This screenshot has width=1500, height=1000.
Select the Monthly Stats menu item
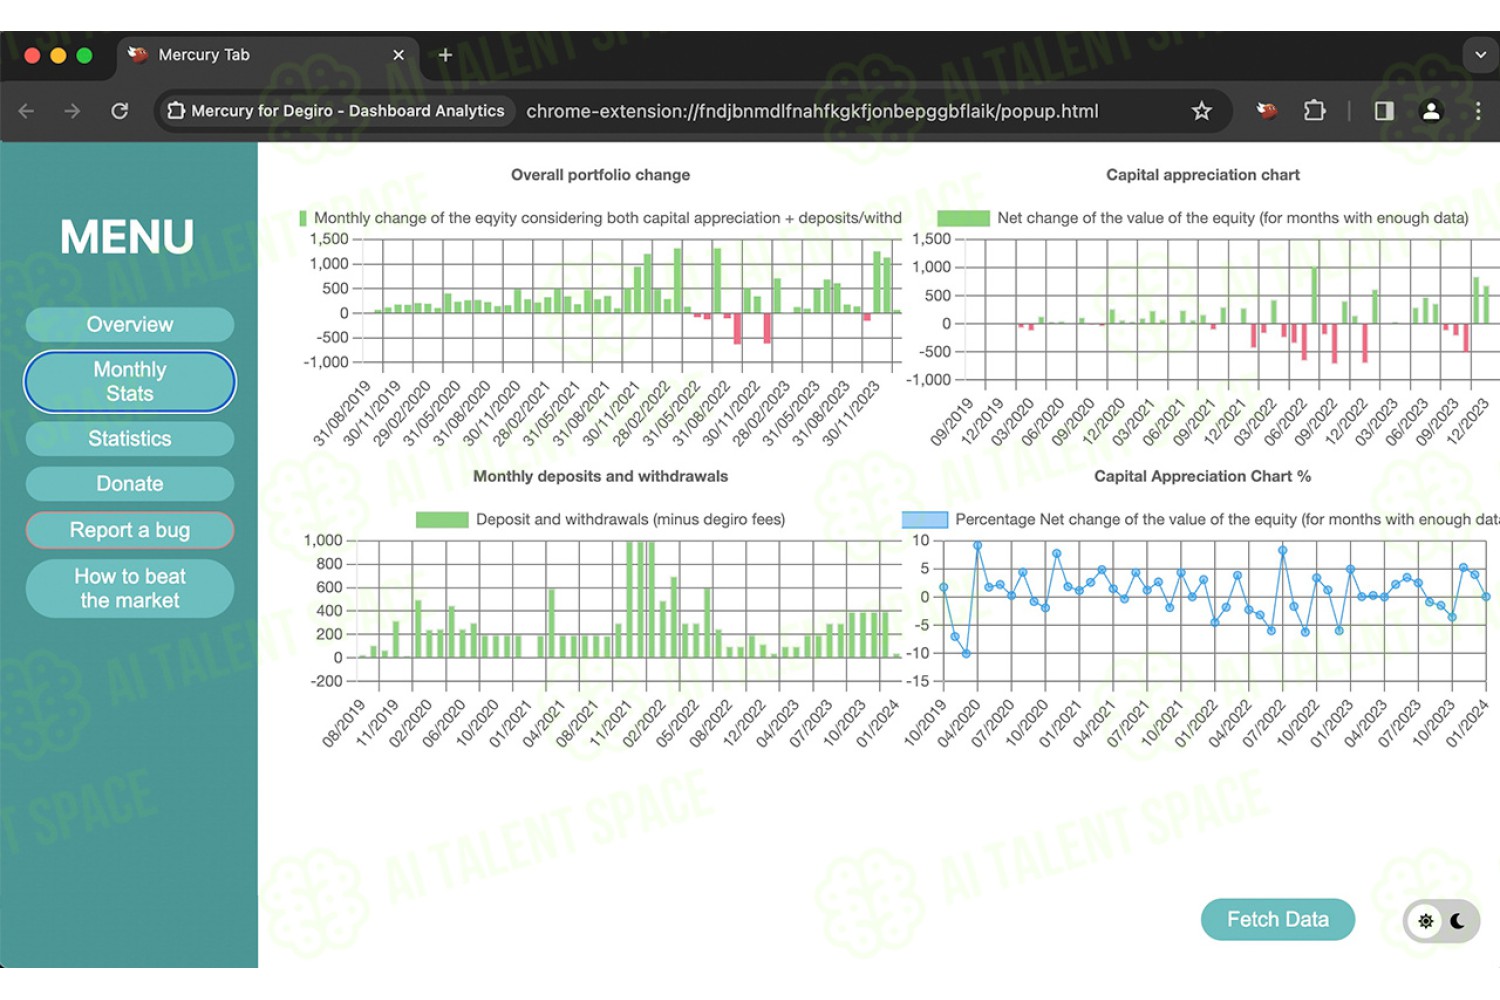click(x=130, y=381)
